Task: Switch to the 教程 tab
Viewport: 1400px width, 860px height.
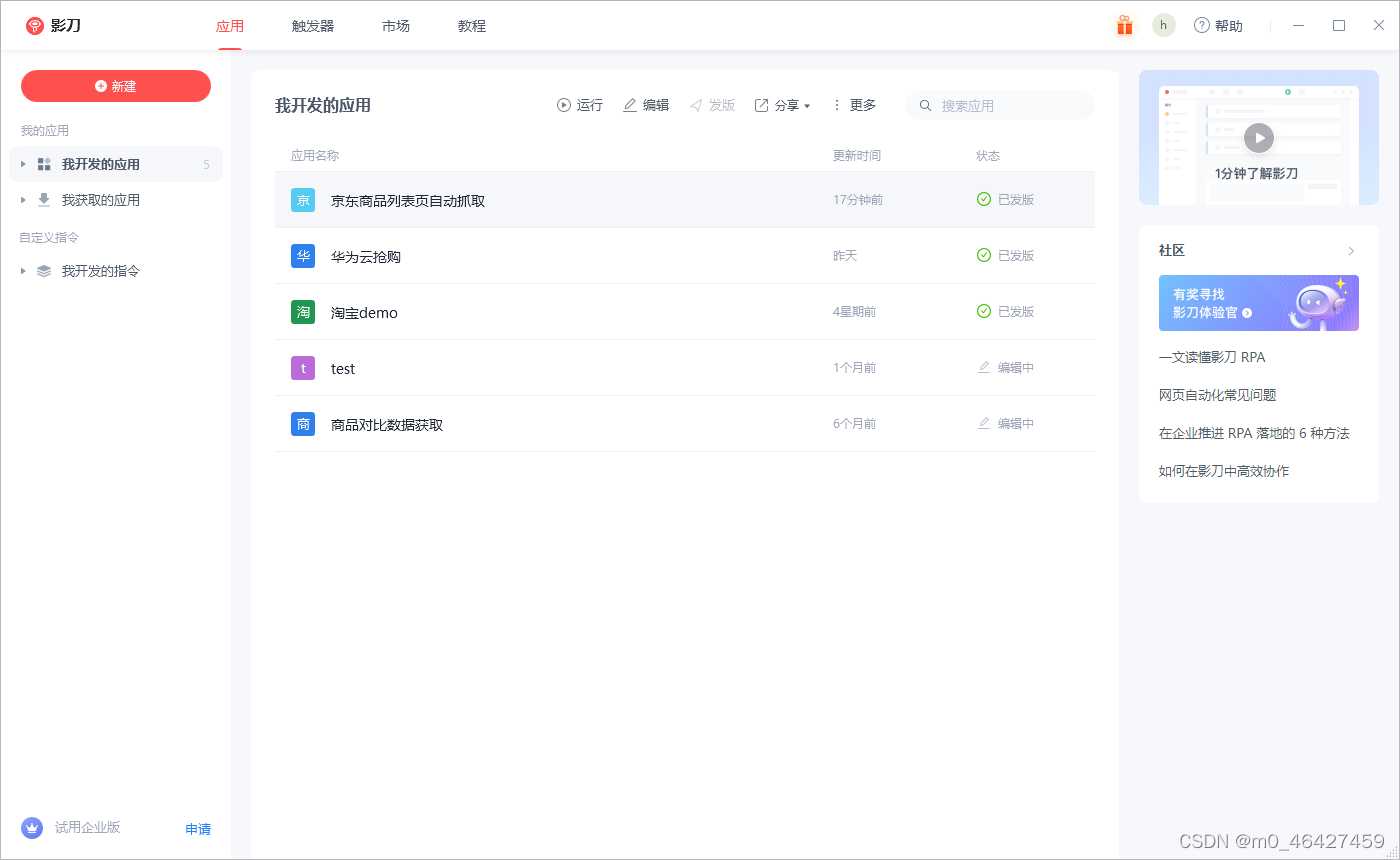Action: (x=472, y=26)
